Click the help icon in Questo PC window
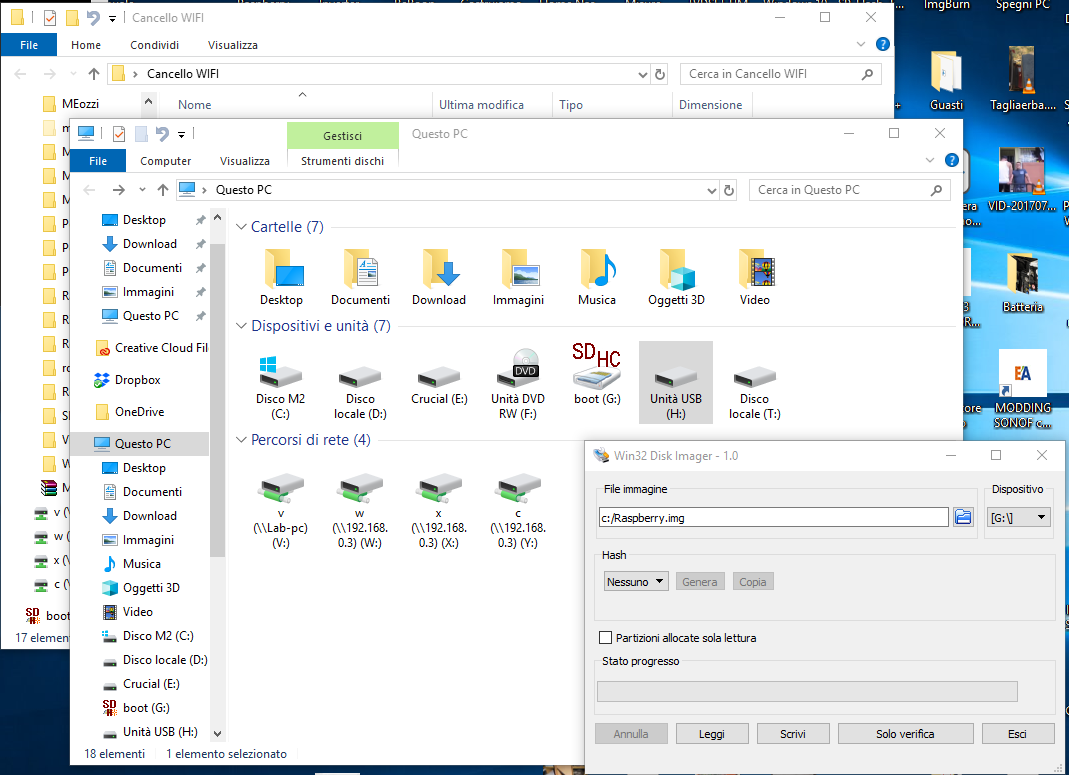 click(952, 160)
